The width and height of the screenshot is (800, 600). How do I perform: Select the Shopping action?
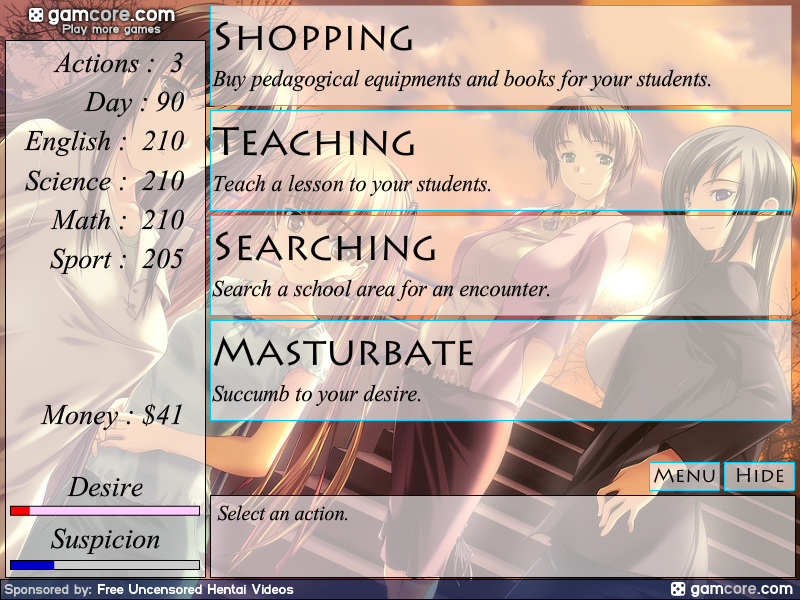click(501, 56)
